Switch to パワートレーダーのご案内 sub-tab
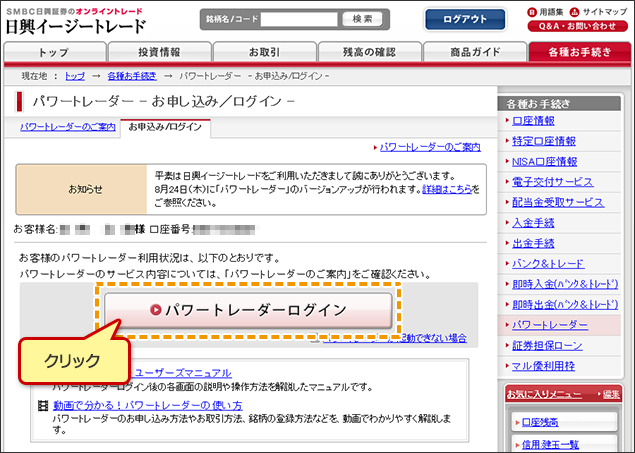The height and width of the screenshot is (453, 635). click(67, 127)
